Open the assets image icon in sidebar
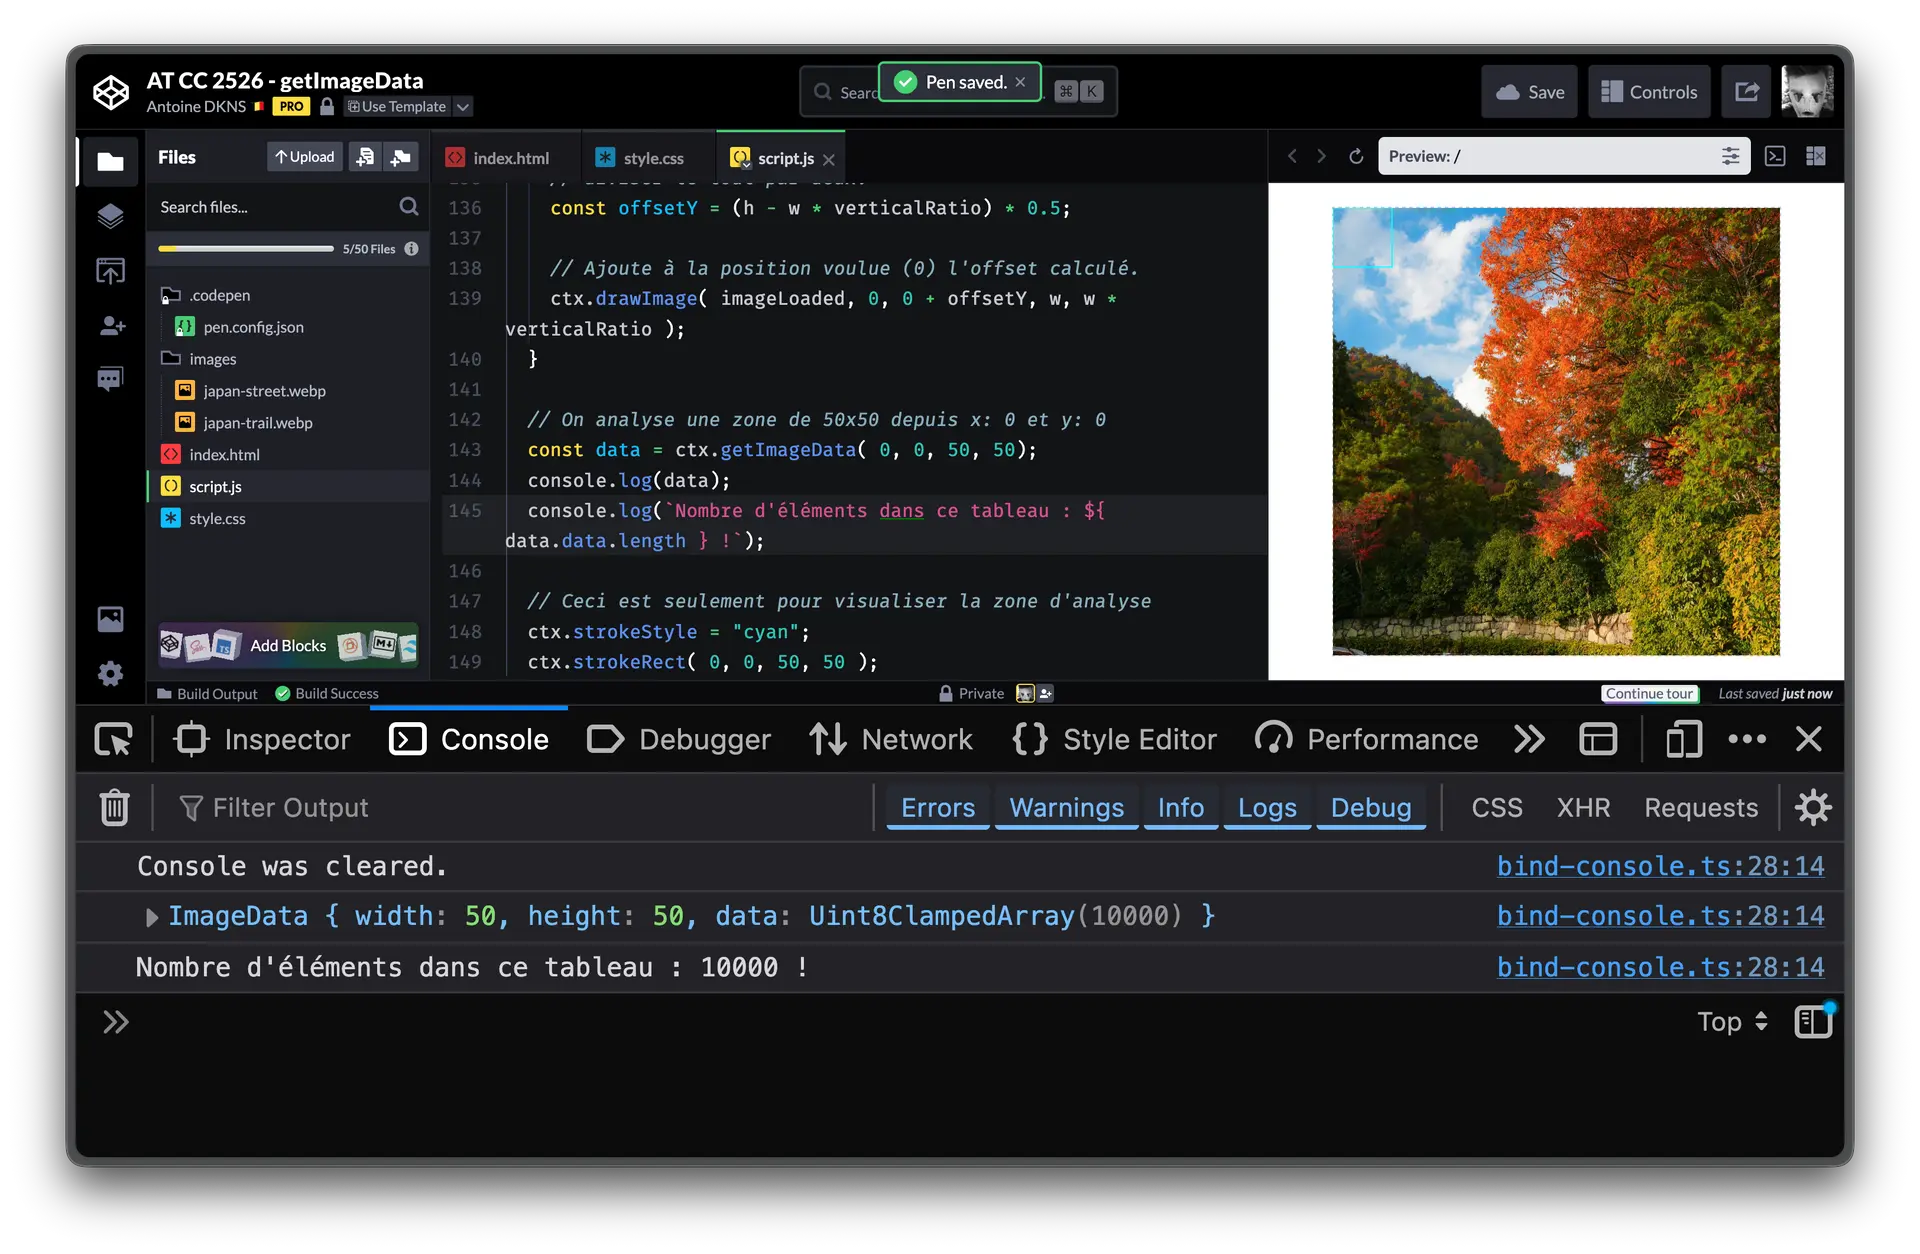Screen dimensions: 1920x1254 (x=110, y=619)
